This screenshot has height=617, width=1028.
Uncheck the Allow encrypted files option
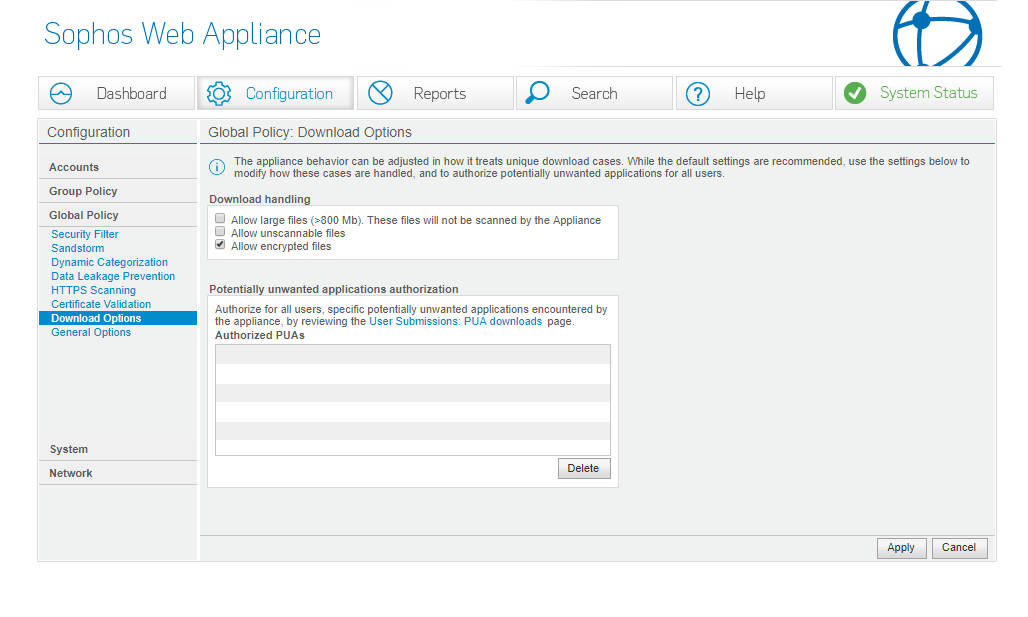219,244
